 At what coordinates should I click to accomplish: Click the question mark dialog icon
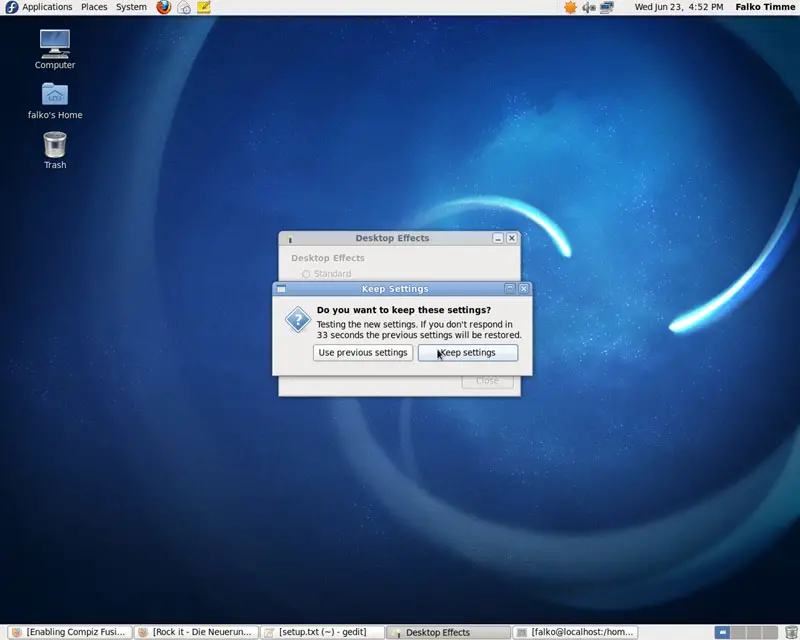click(297, 319)
